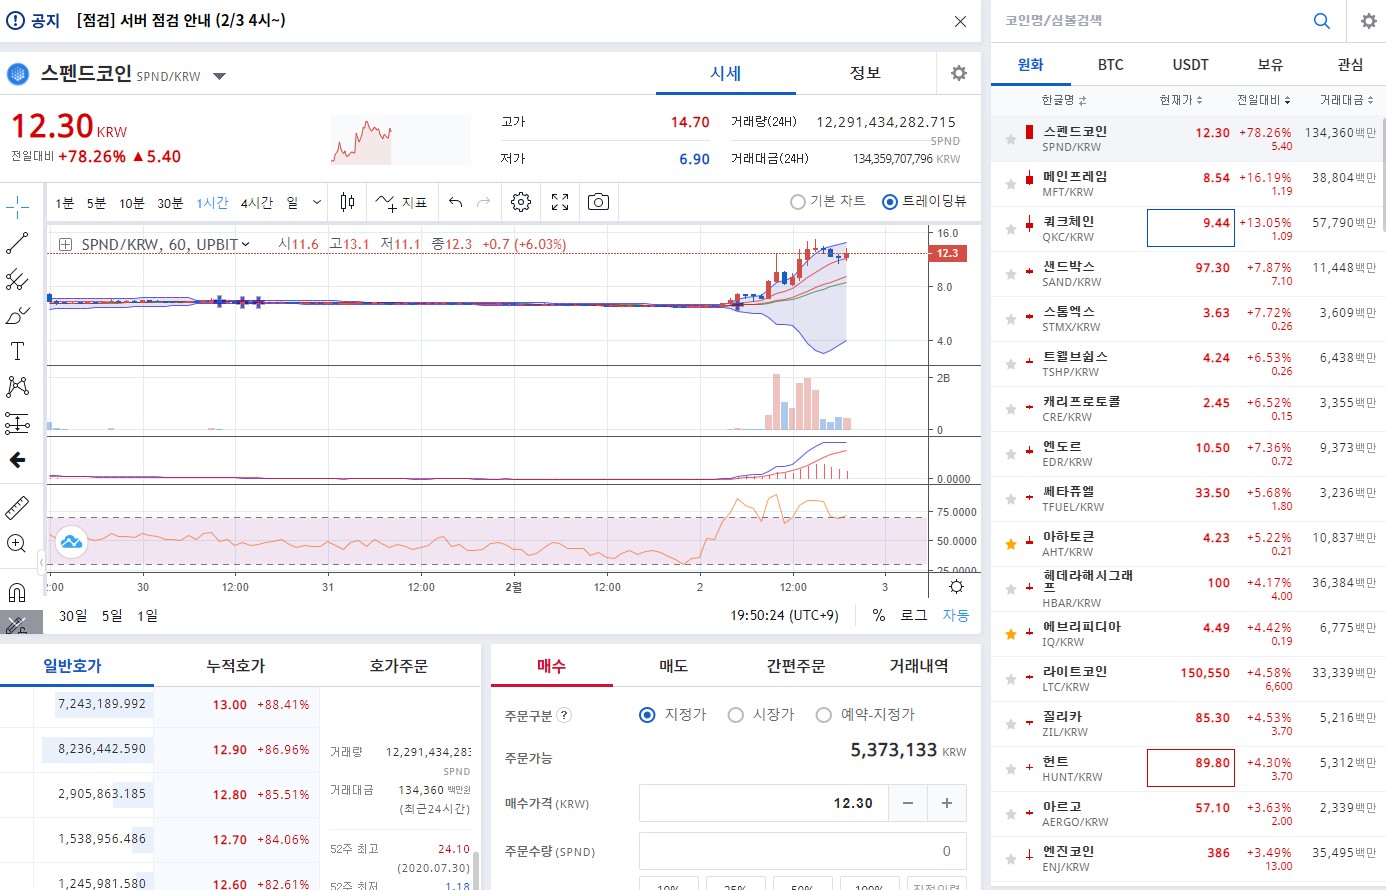Viewport: 1386px width, 890px height.
Task: Click the cloud icon on the chart
Action: click(x=71, y=542)
